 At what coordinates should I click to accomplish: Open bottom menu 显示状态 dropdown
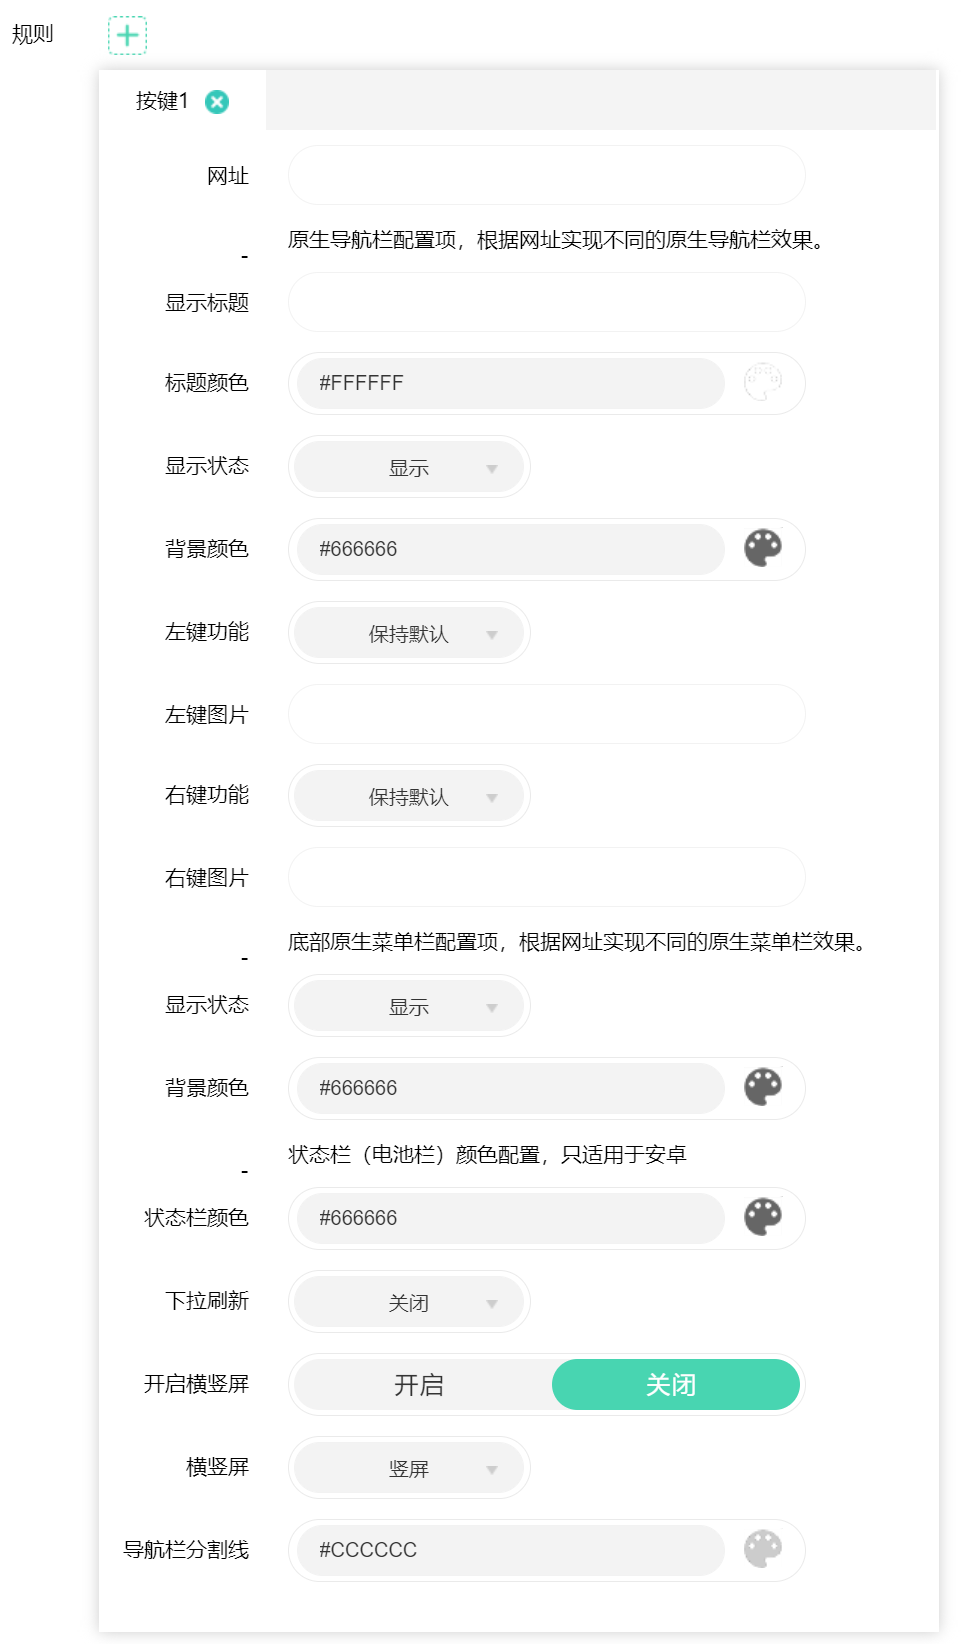tap(409, 1006)
